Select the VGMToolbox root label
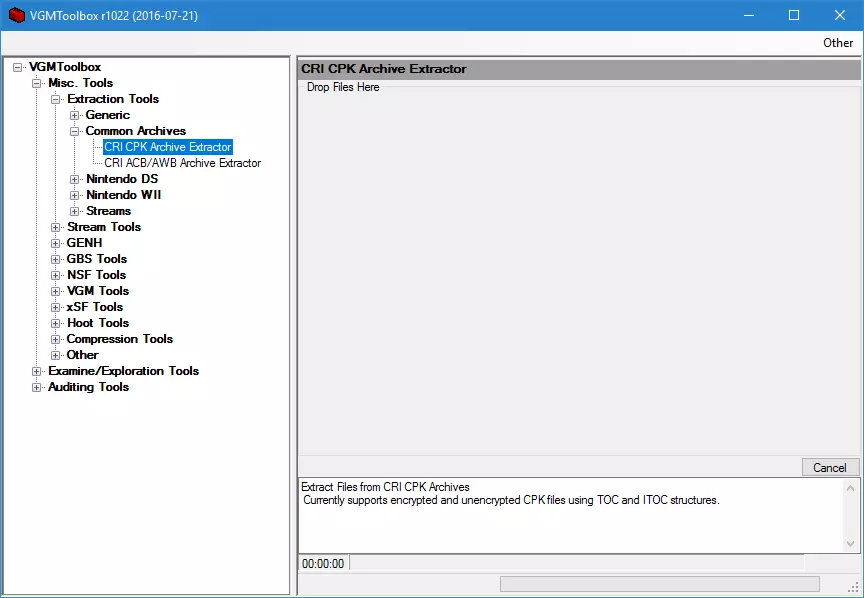This screenshot has height=598, width=864. point(65,67)
